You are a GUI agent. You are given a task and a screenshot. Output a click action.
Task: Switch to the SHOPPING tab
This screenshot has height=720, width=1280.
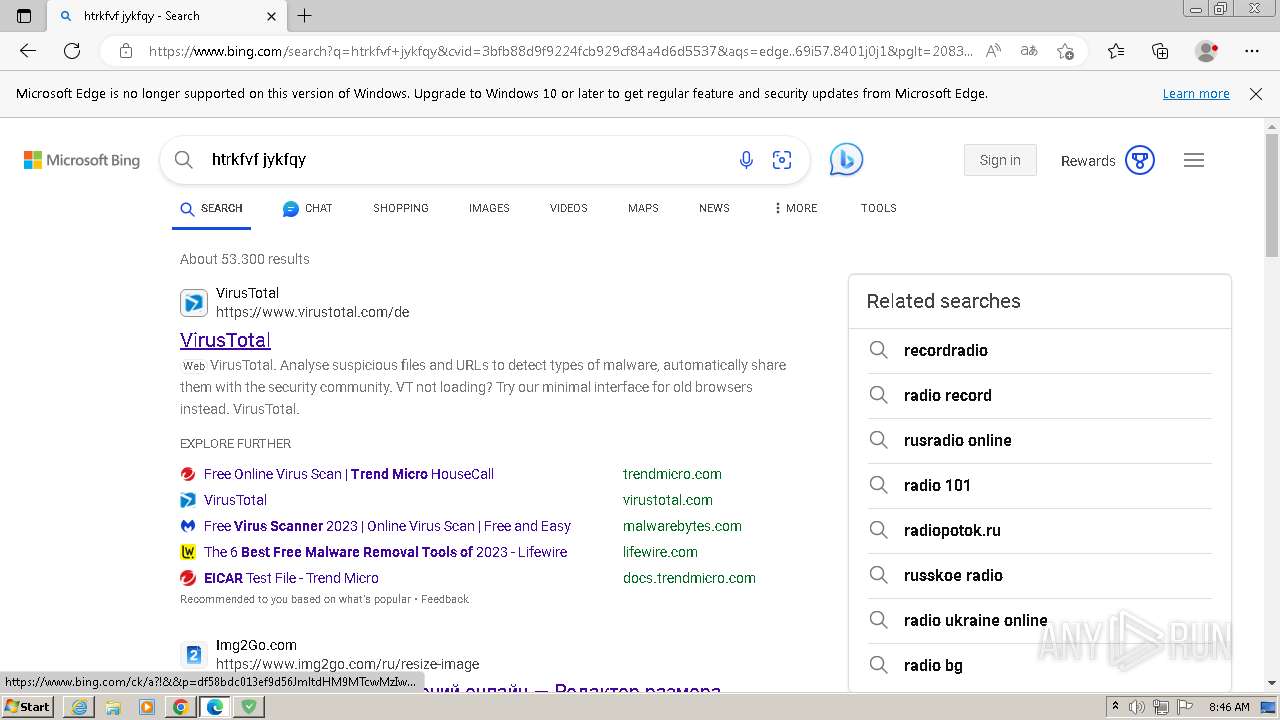tap(401, 208)
